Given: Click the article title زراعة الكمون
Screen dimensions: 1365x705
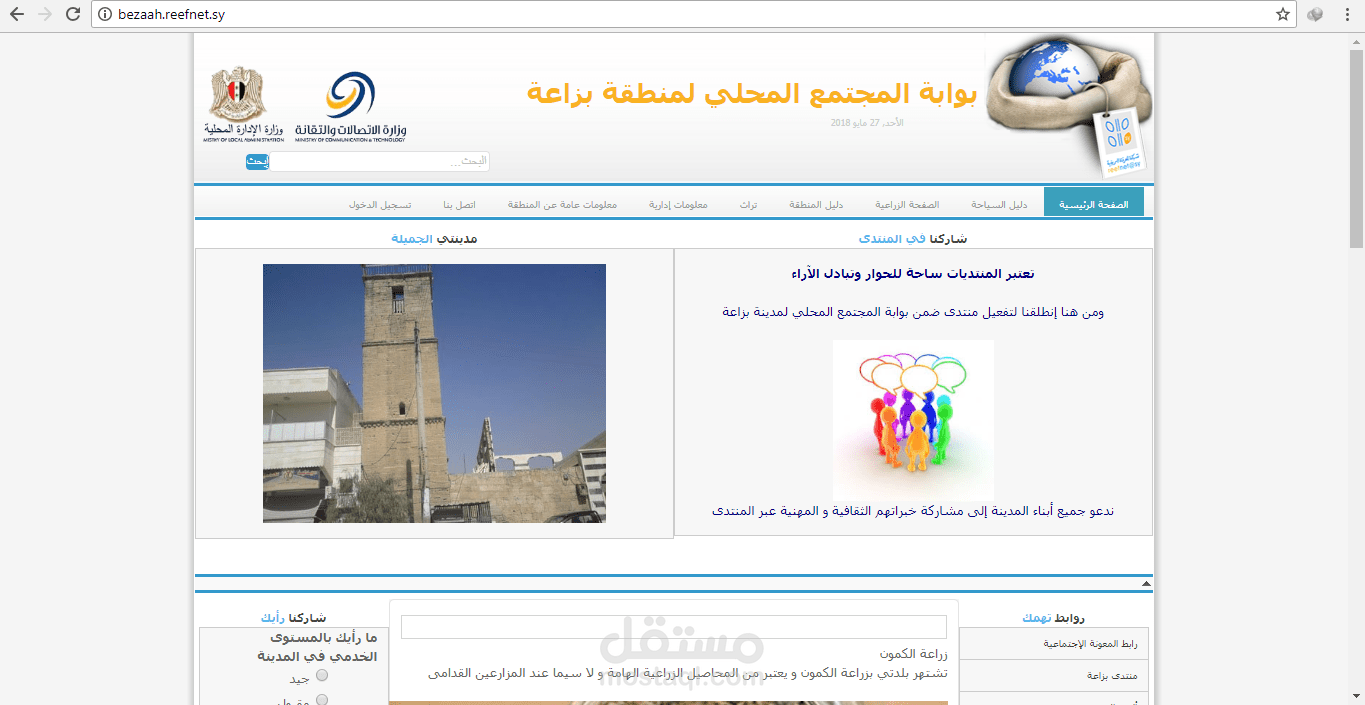Looking at the screenshot, I should [x=914, y=654].
